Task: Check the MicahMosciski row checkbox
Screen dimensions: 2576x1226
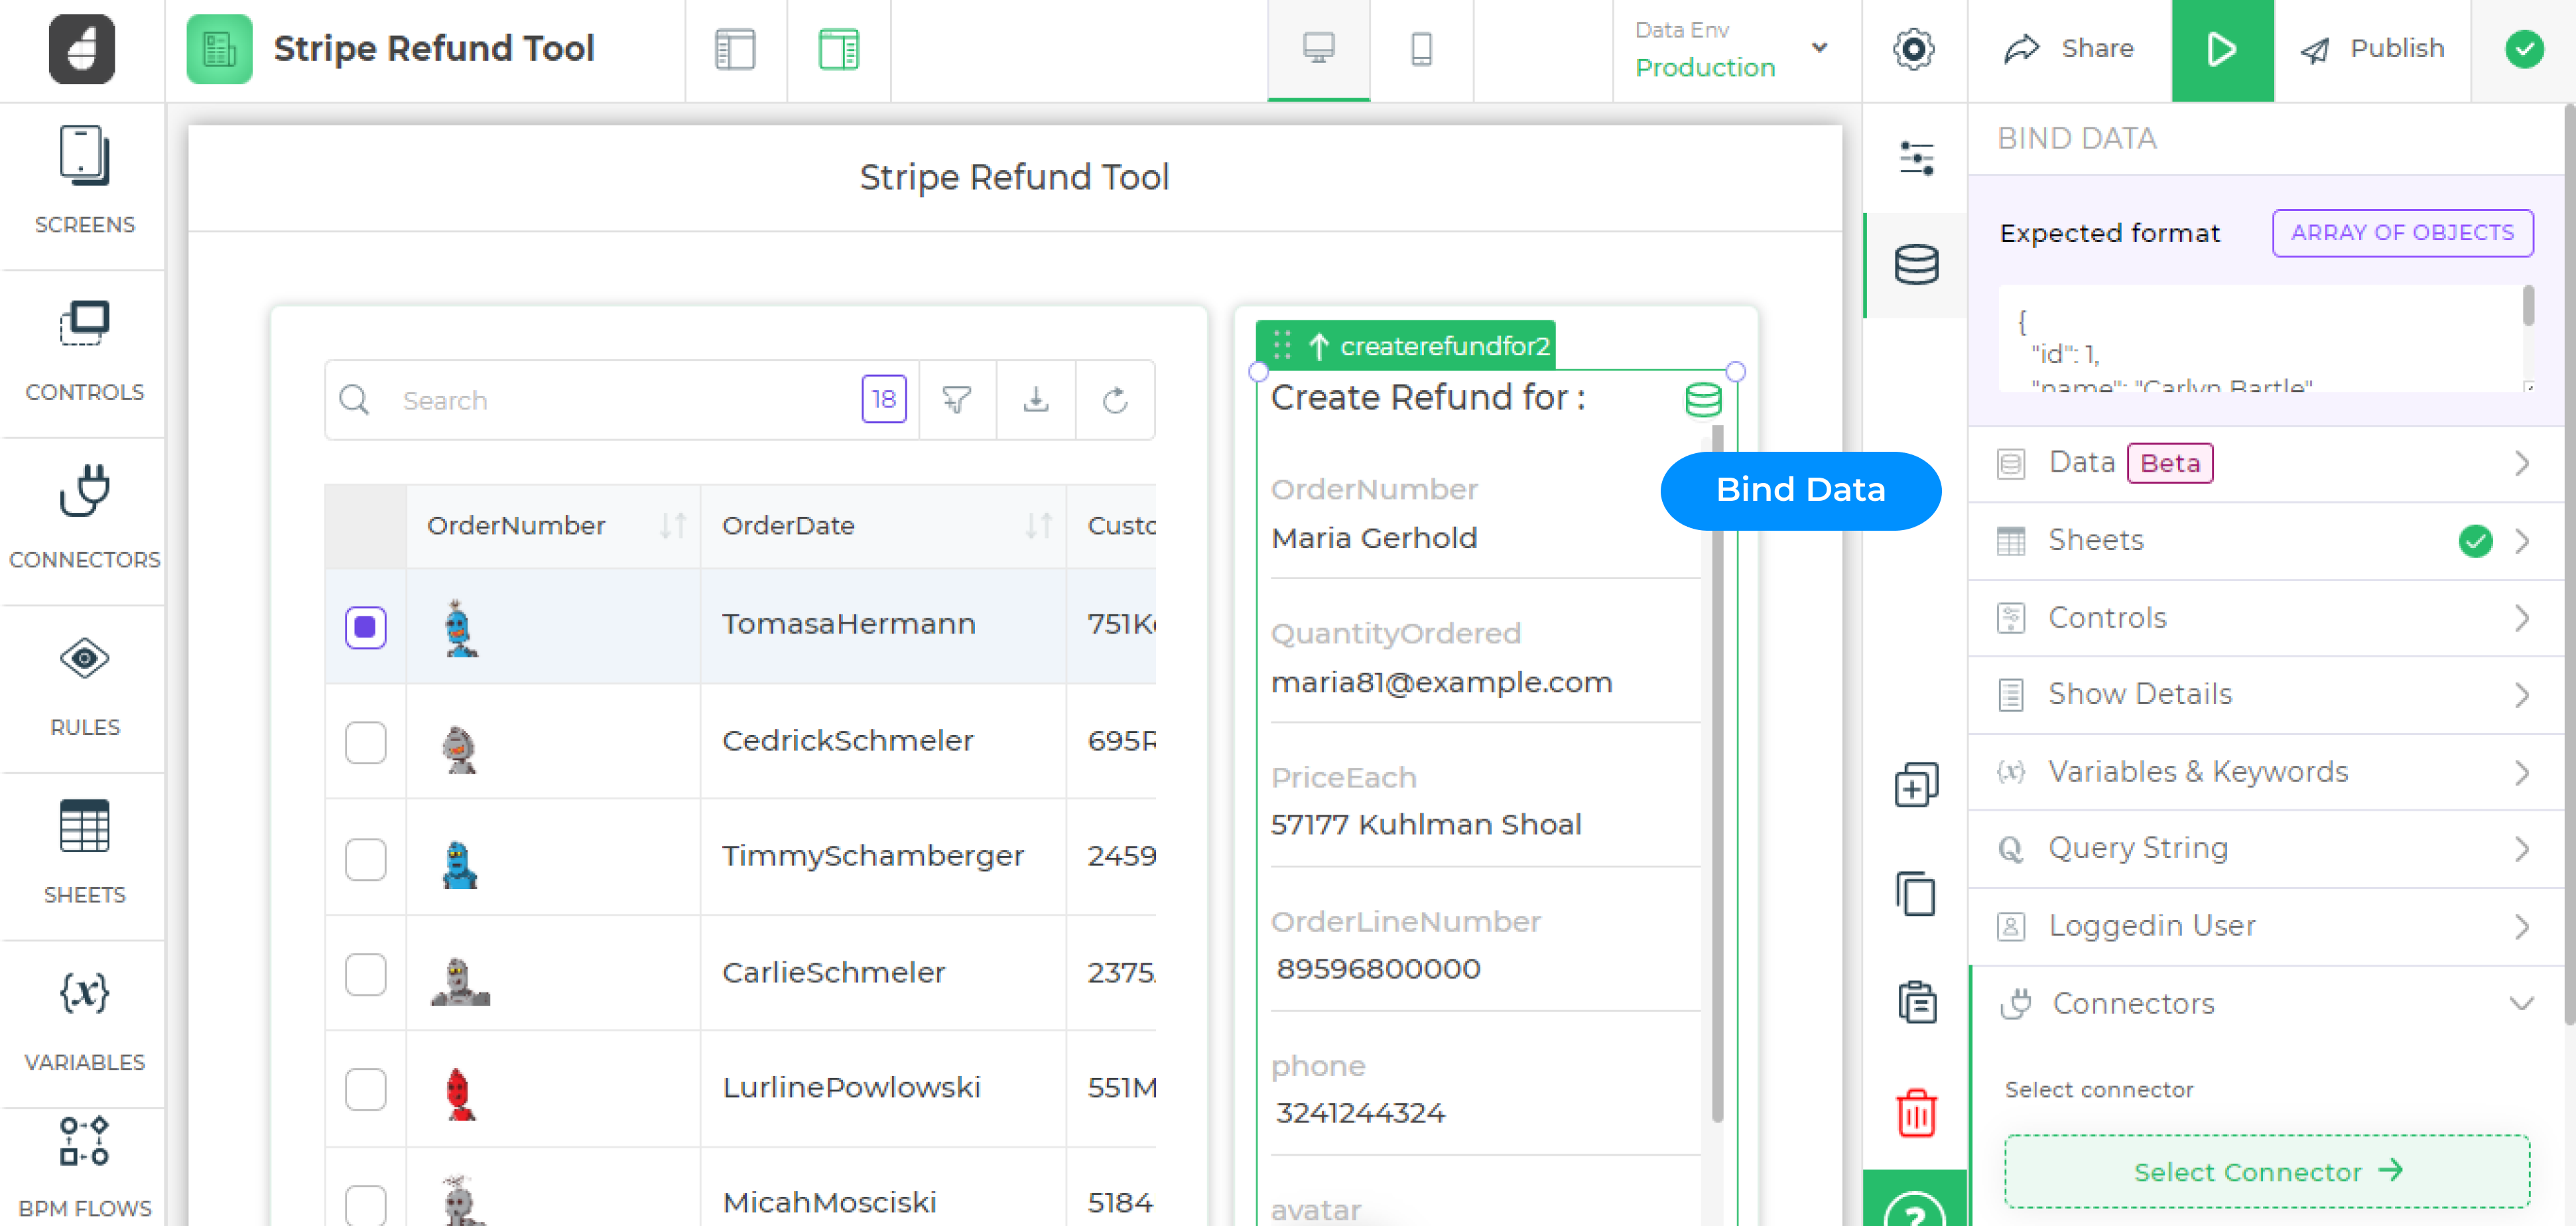Action: coord(365,1204)
